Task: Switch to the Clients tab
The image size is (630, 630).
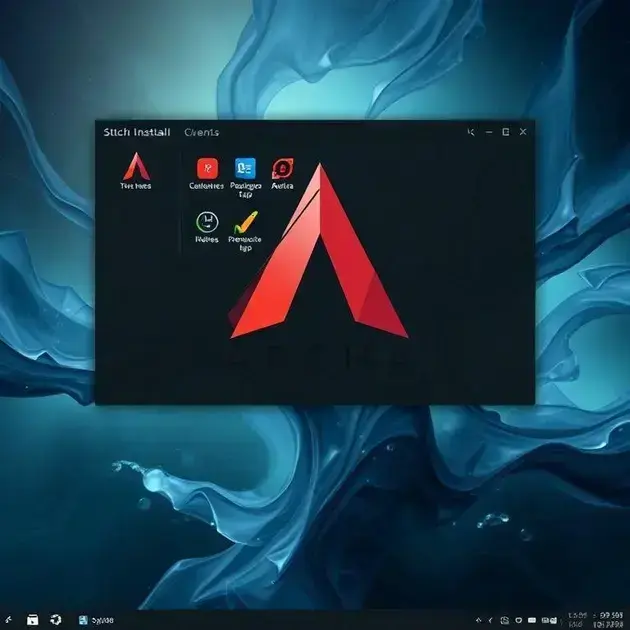Action: tap(202, 132)
